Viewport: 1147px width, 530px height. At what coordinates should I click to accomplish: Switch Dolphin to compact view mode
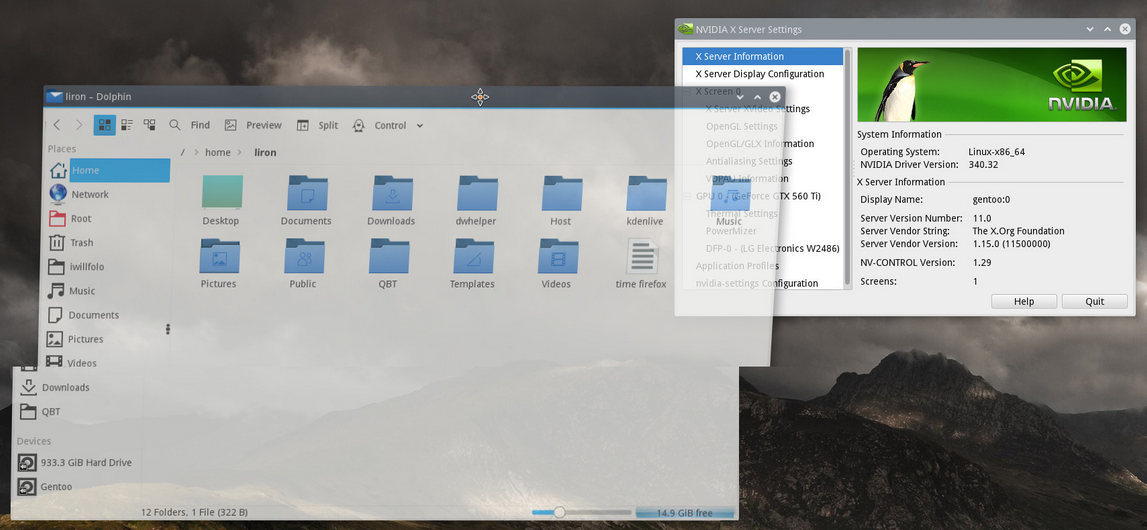127,125
